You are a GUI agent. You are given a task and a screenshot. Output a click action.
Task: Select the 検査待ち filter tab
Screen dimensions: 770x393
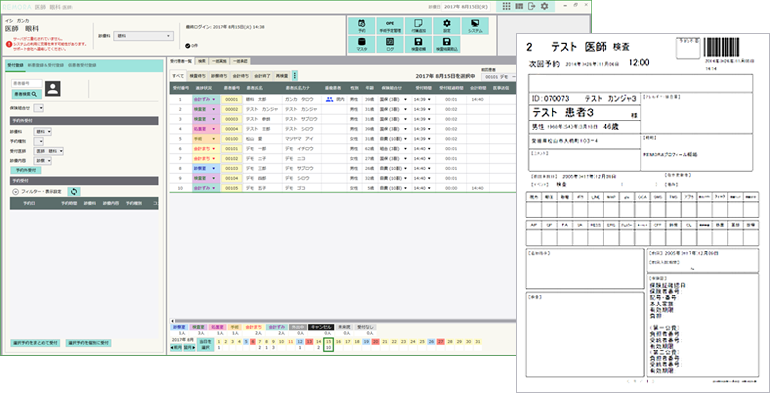(197, 76)
